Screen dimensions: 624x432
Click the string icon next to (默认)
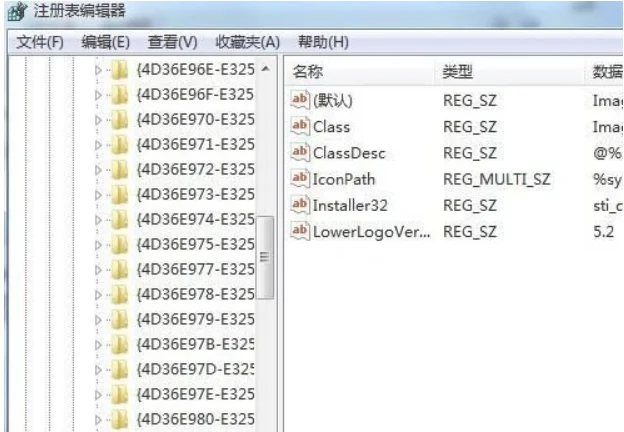pyautogui.click(x=300, y=99)
